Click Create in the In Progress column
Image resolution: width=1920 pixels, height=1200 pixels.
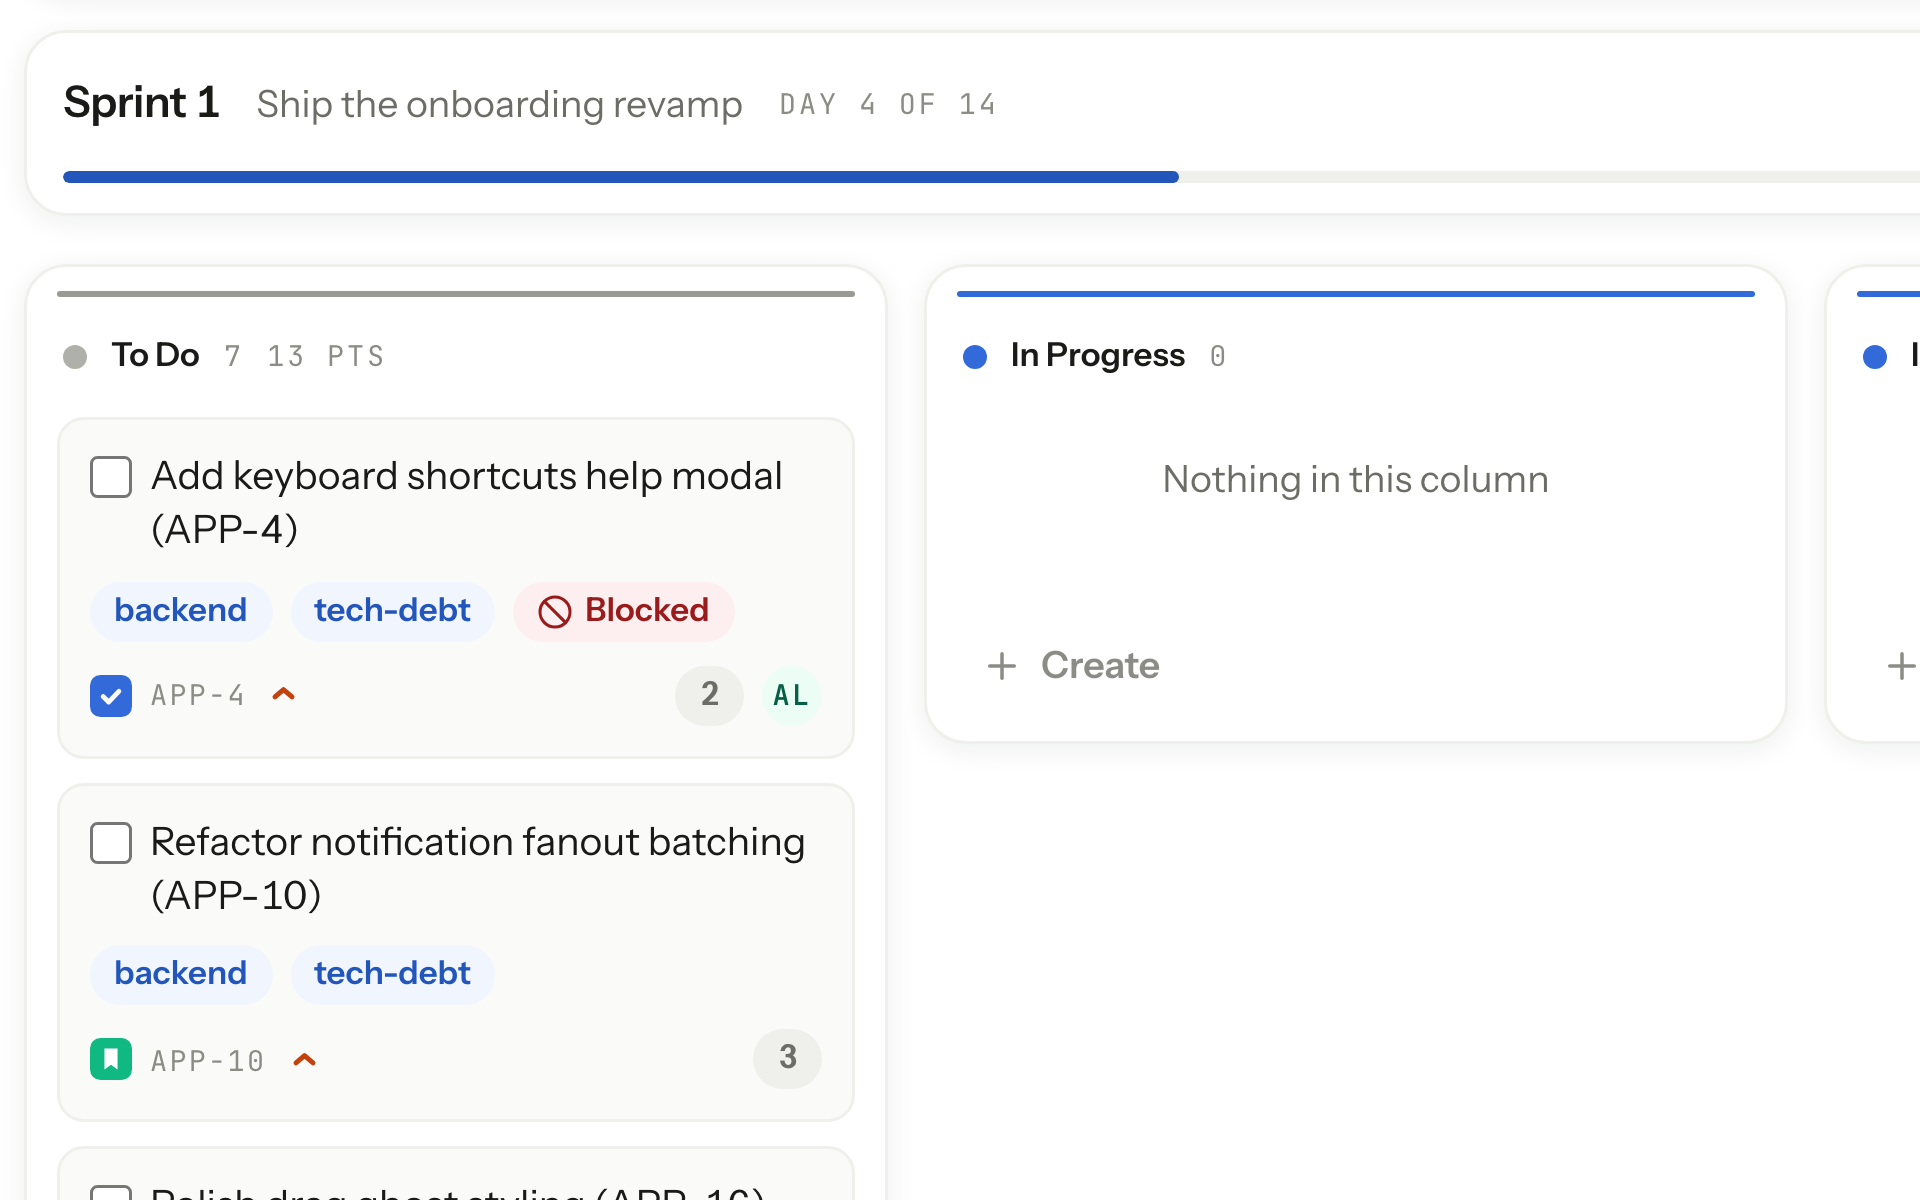(1073, 666)
